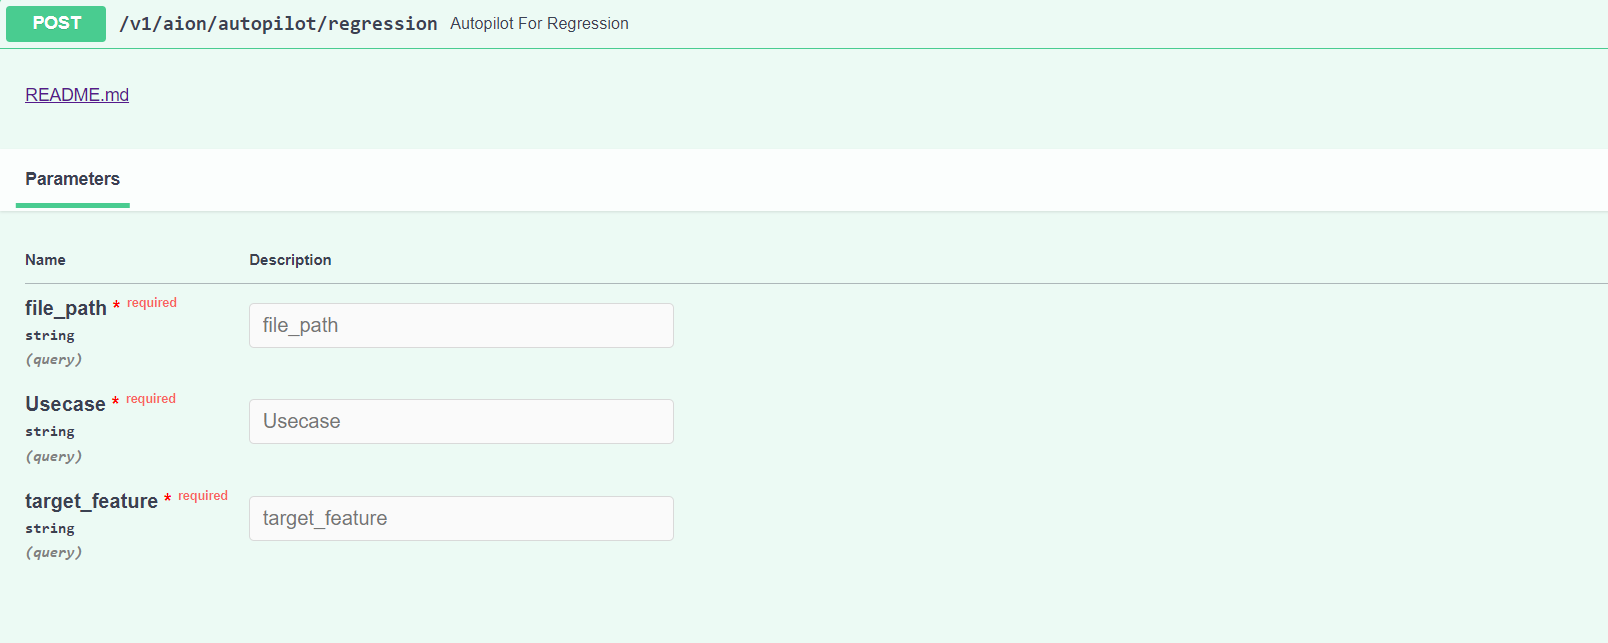Open the README.md link
The image size is (1608, 643).
pos(77,95)
